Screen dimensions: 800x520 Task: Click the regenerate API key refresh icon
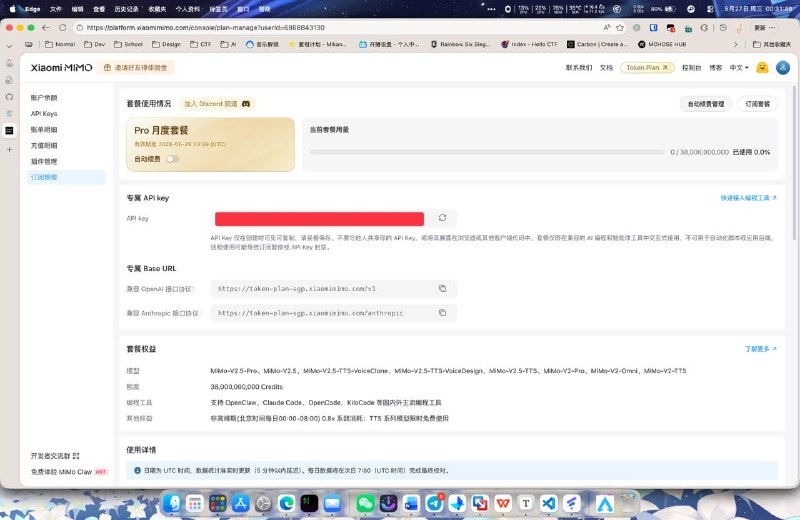coord(442,218)
